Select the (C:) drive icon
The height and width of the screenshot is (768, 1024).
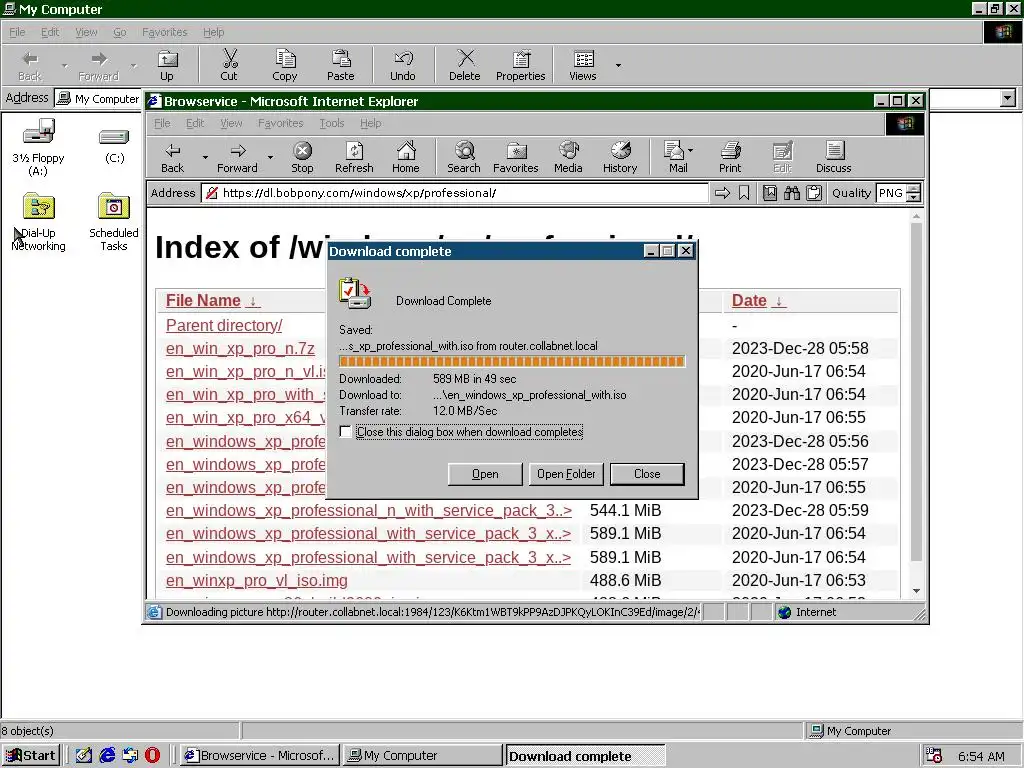pyautogui.click(x=114, y=136)
